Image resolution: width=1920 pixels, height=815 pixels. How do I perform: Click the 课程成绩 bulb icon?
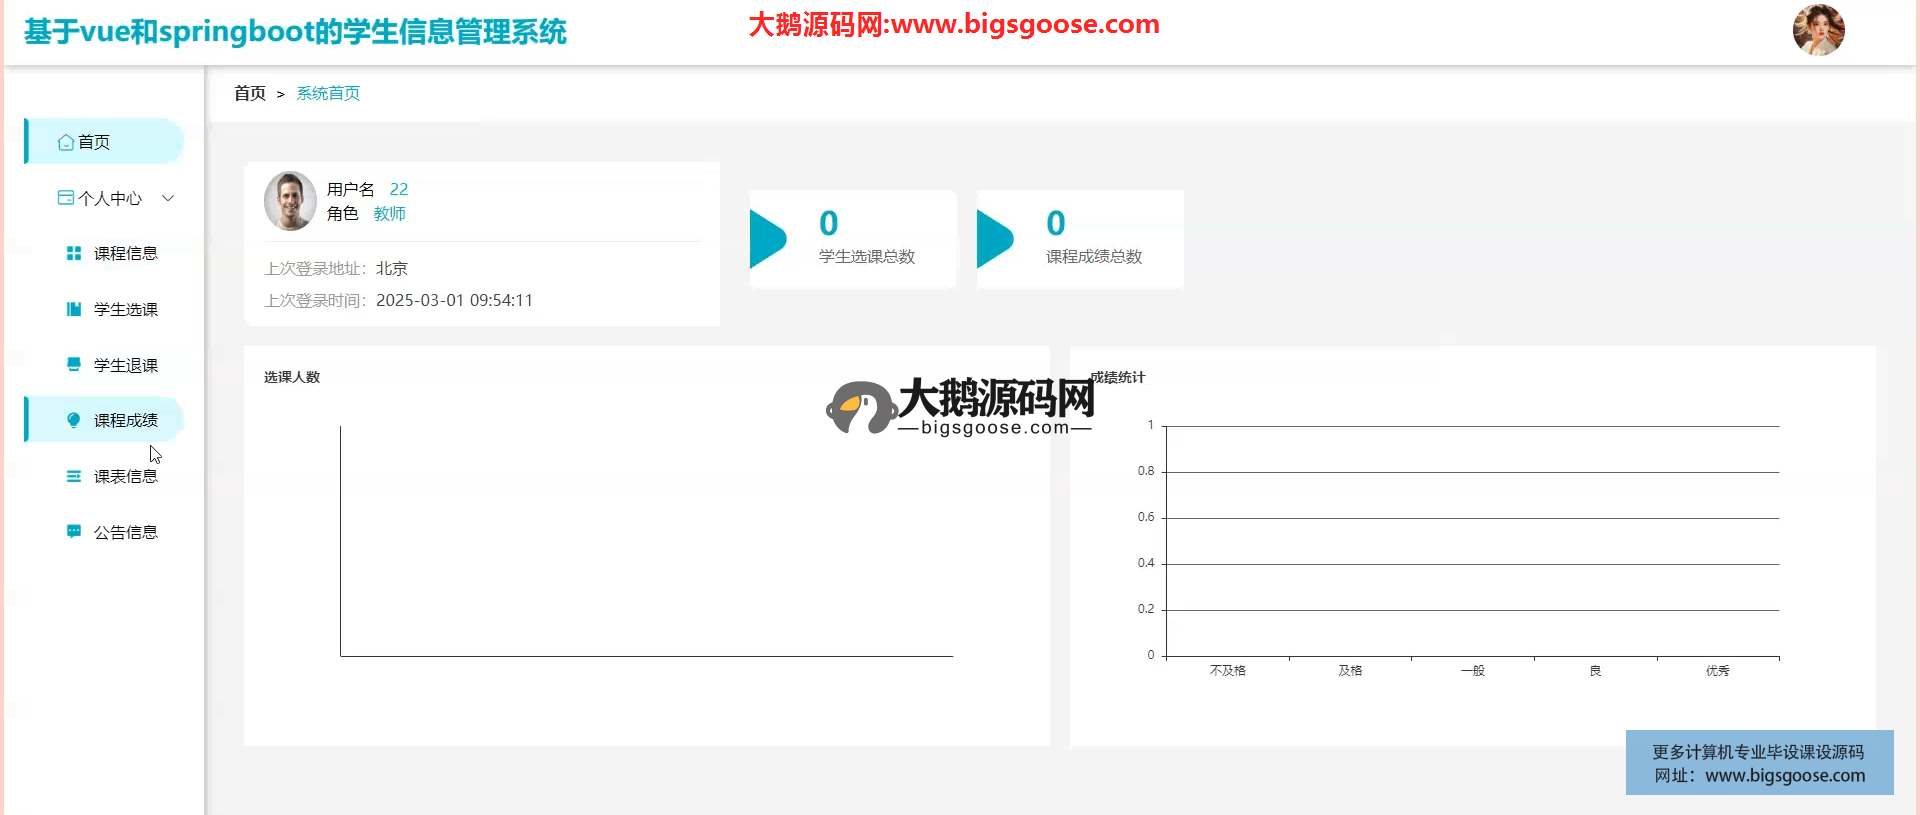[x=74, y=420]
